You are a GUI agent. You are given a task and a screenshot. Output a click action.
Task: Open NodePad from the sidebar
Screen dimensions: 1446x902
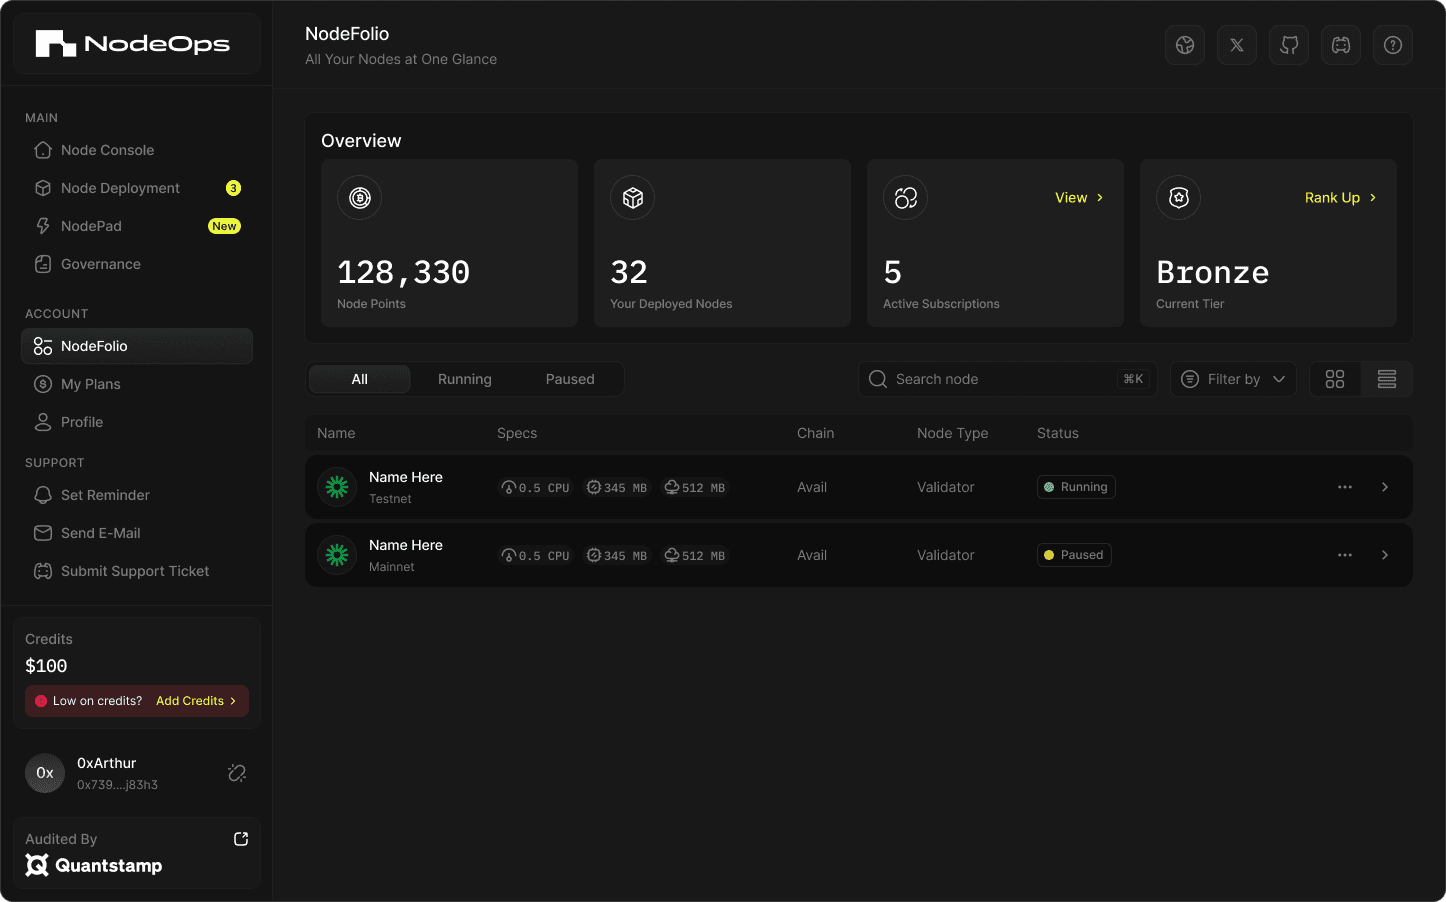[x=137, y=226]
